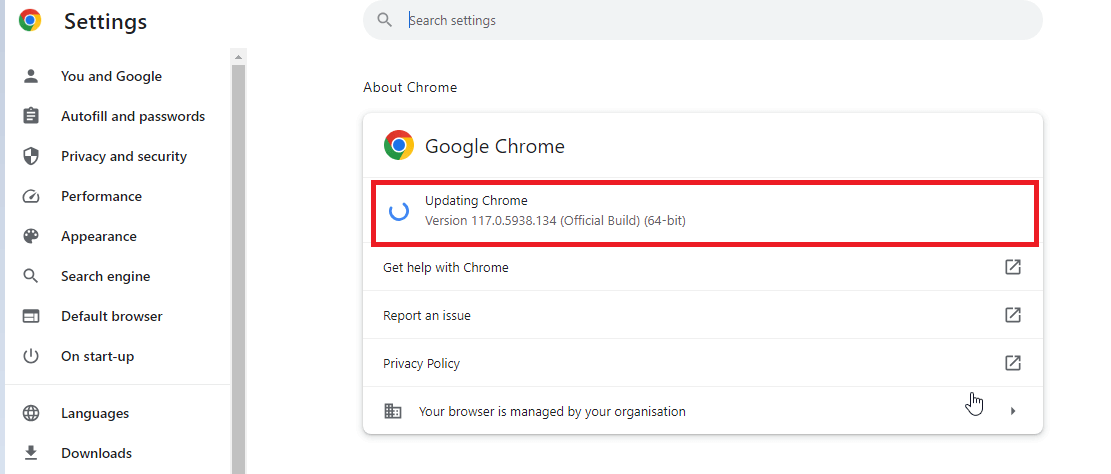Click the shield icon for Privacy and security
1111x474 pixels.
click(x=30, y=157)
